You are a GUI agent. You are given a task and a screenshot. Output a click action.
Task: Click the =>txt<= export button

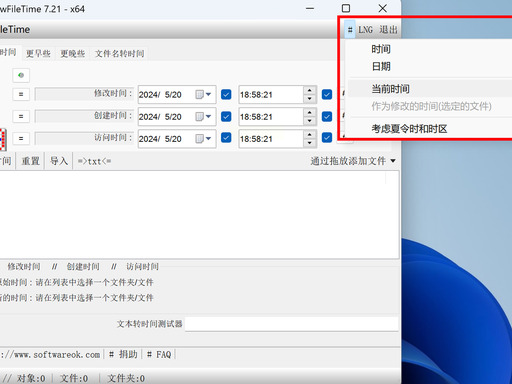tap(94, 161)
